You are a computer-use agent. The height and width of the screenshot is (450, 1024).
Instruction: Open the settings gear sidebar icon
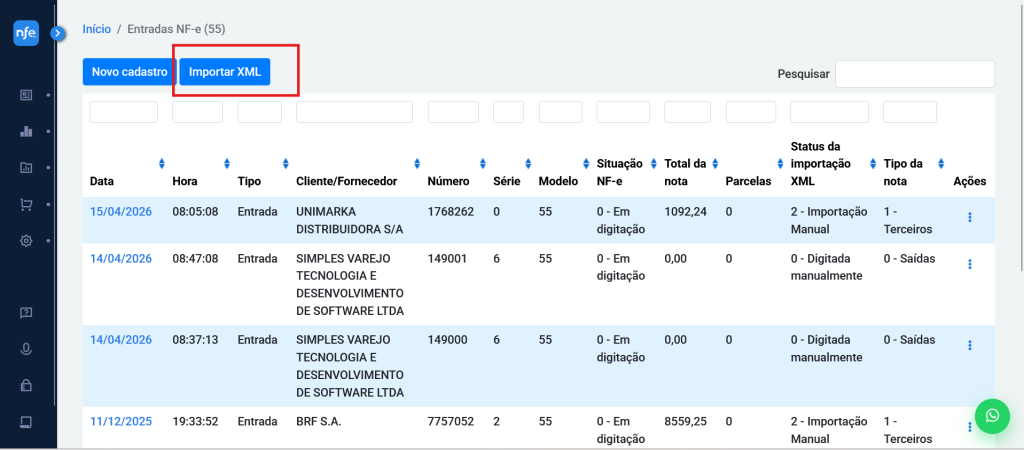[26, 241]
